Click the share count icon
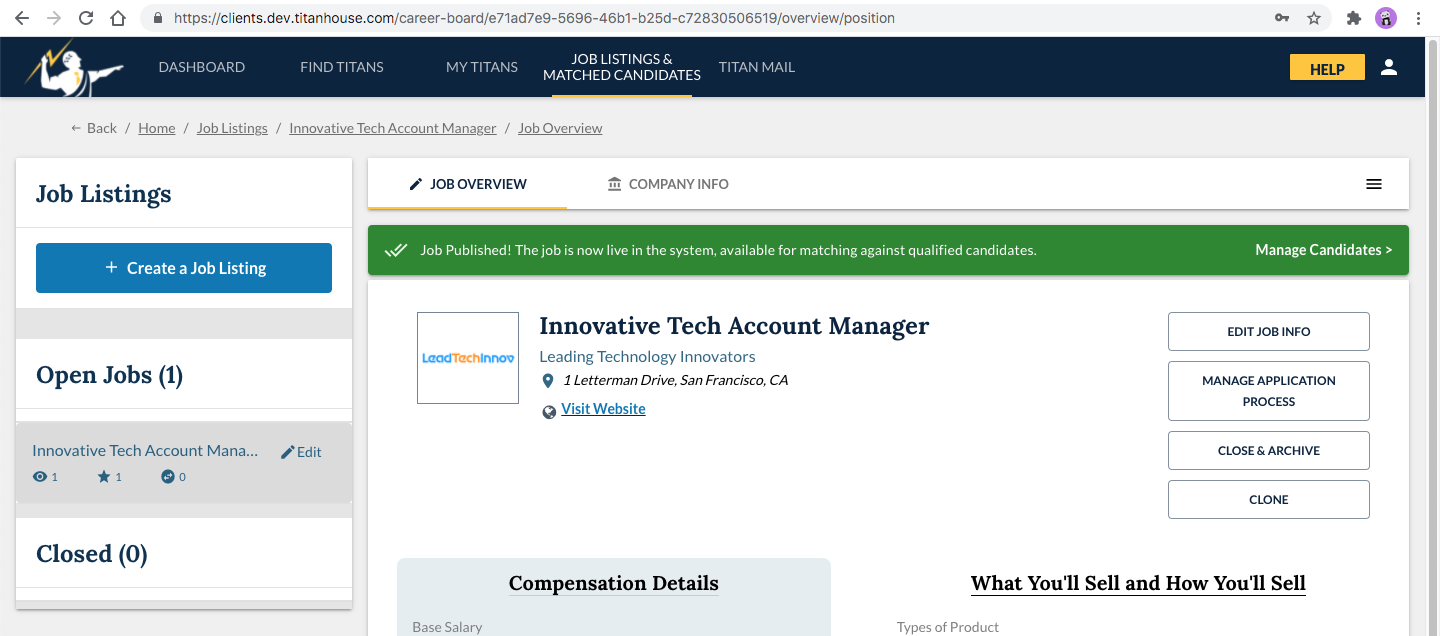This screenshot has height=636, width=1440. pos(168,477)
